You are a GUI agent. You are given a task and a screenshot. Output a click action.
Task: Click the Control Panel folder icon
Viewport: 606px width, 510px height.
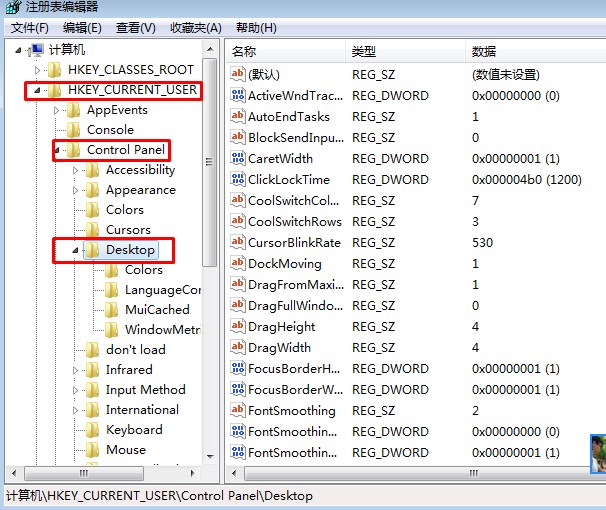73,150
